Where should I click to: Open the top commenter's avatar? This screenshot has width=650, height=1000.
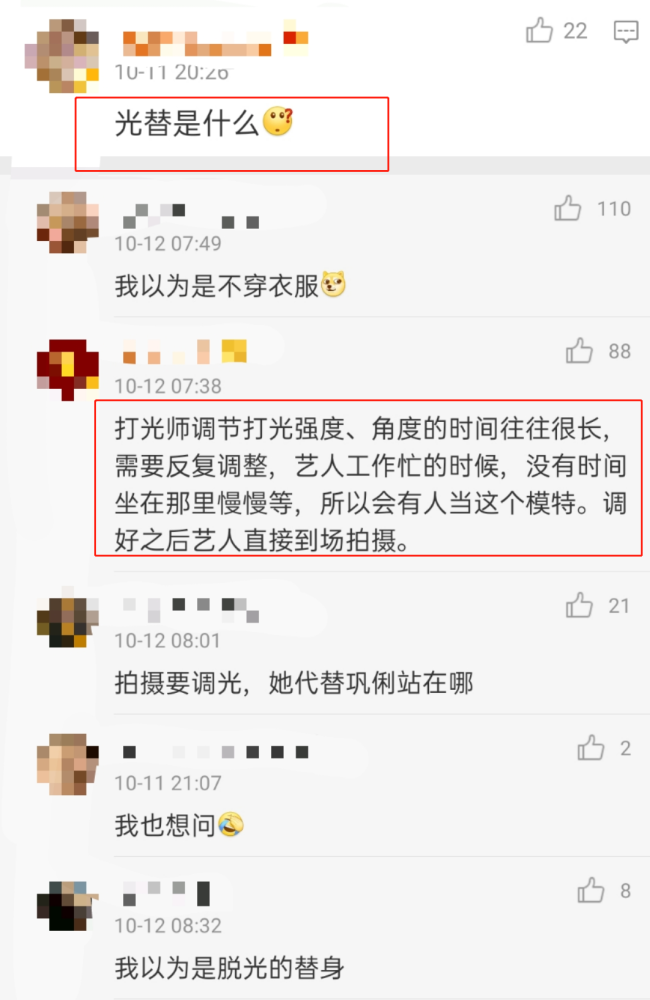(x=62, y=55)
